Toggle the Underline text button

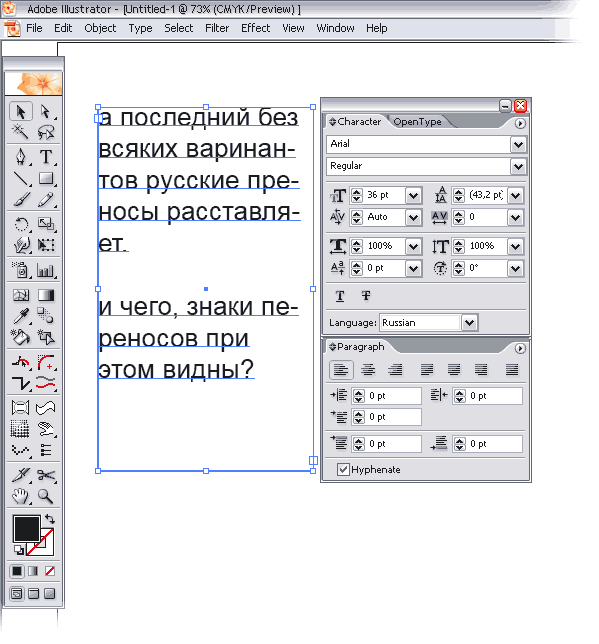coord(340,296)
